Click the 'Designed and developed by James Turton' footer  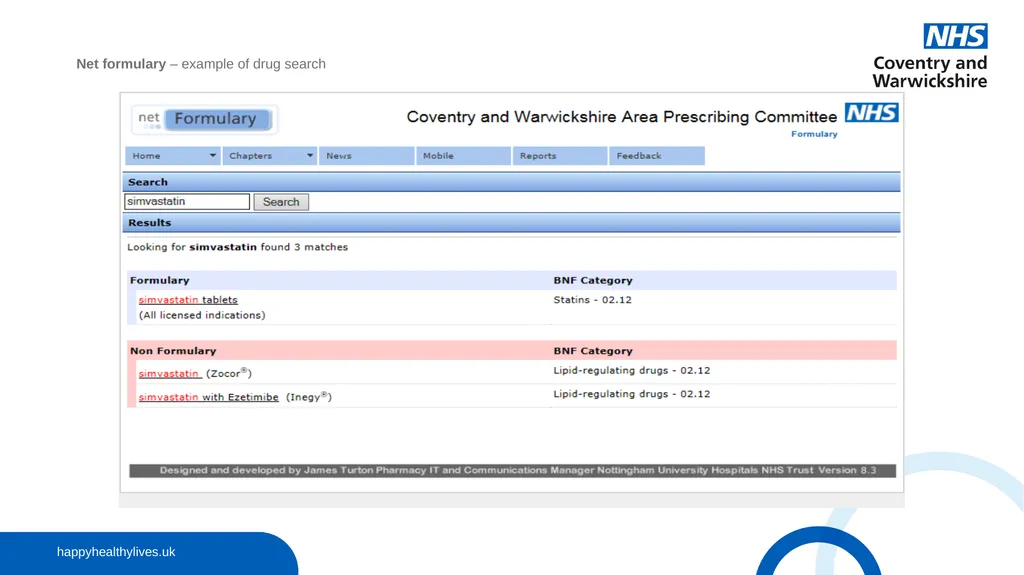point(513,470)
